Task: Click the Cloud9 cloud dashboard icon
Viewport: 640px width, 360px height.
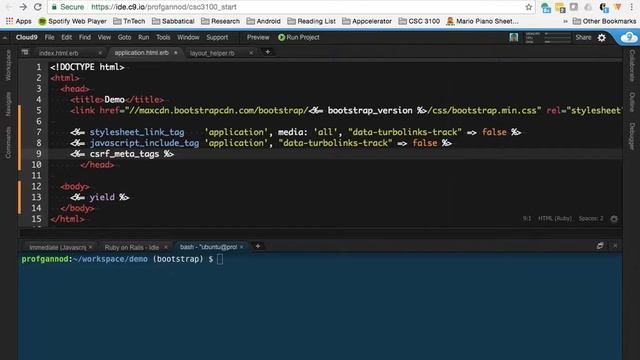Action: pyautogui.click(x=629, y=38)
